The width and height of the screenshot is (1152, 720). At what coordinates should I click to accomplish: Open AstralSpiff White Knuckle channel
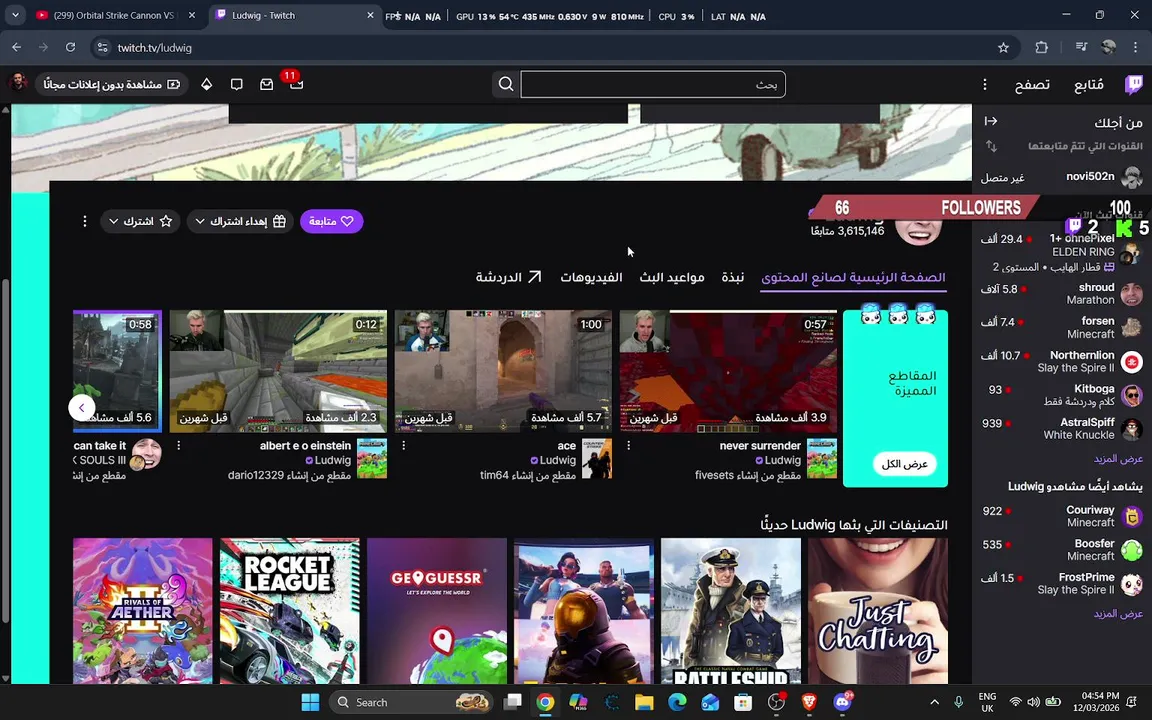[x=1062, y=429]
